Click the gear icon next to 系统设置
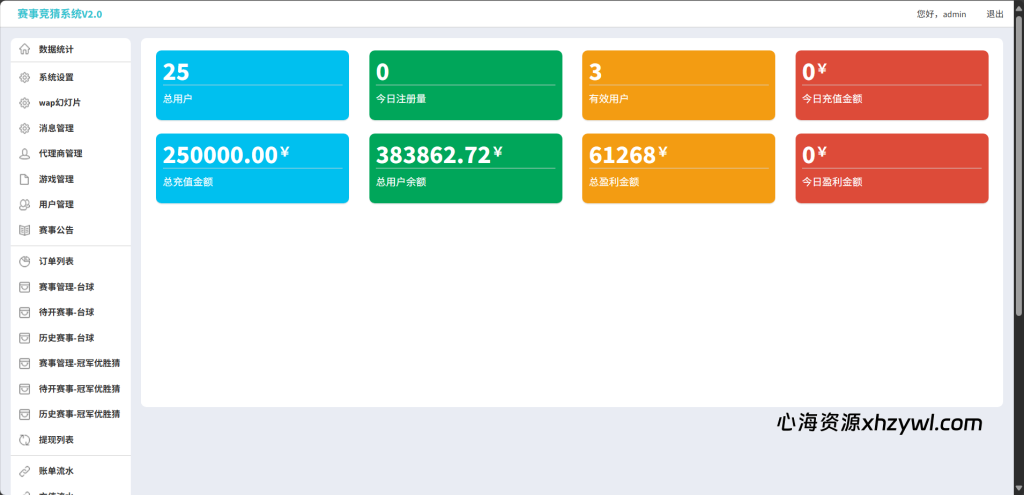 click(x=25, y=77)
